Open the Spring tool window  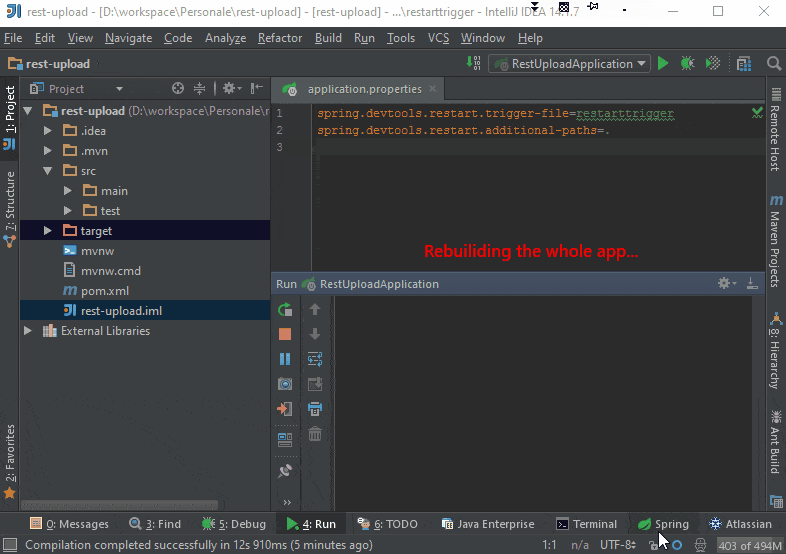[663, 524]
